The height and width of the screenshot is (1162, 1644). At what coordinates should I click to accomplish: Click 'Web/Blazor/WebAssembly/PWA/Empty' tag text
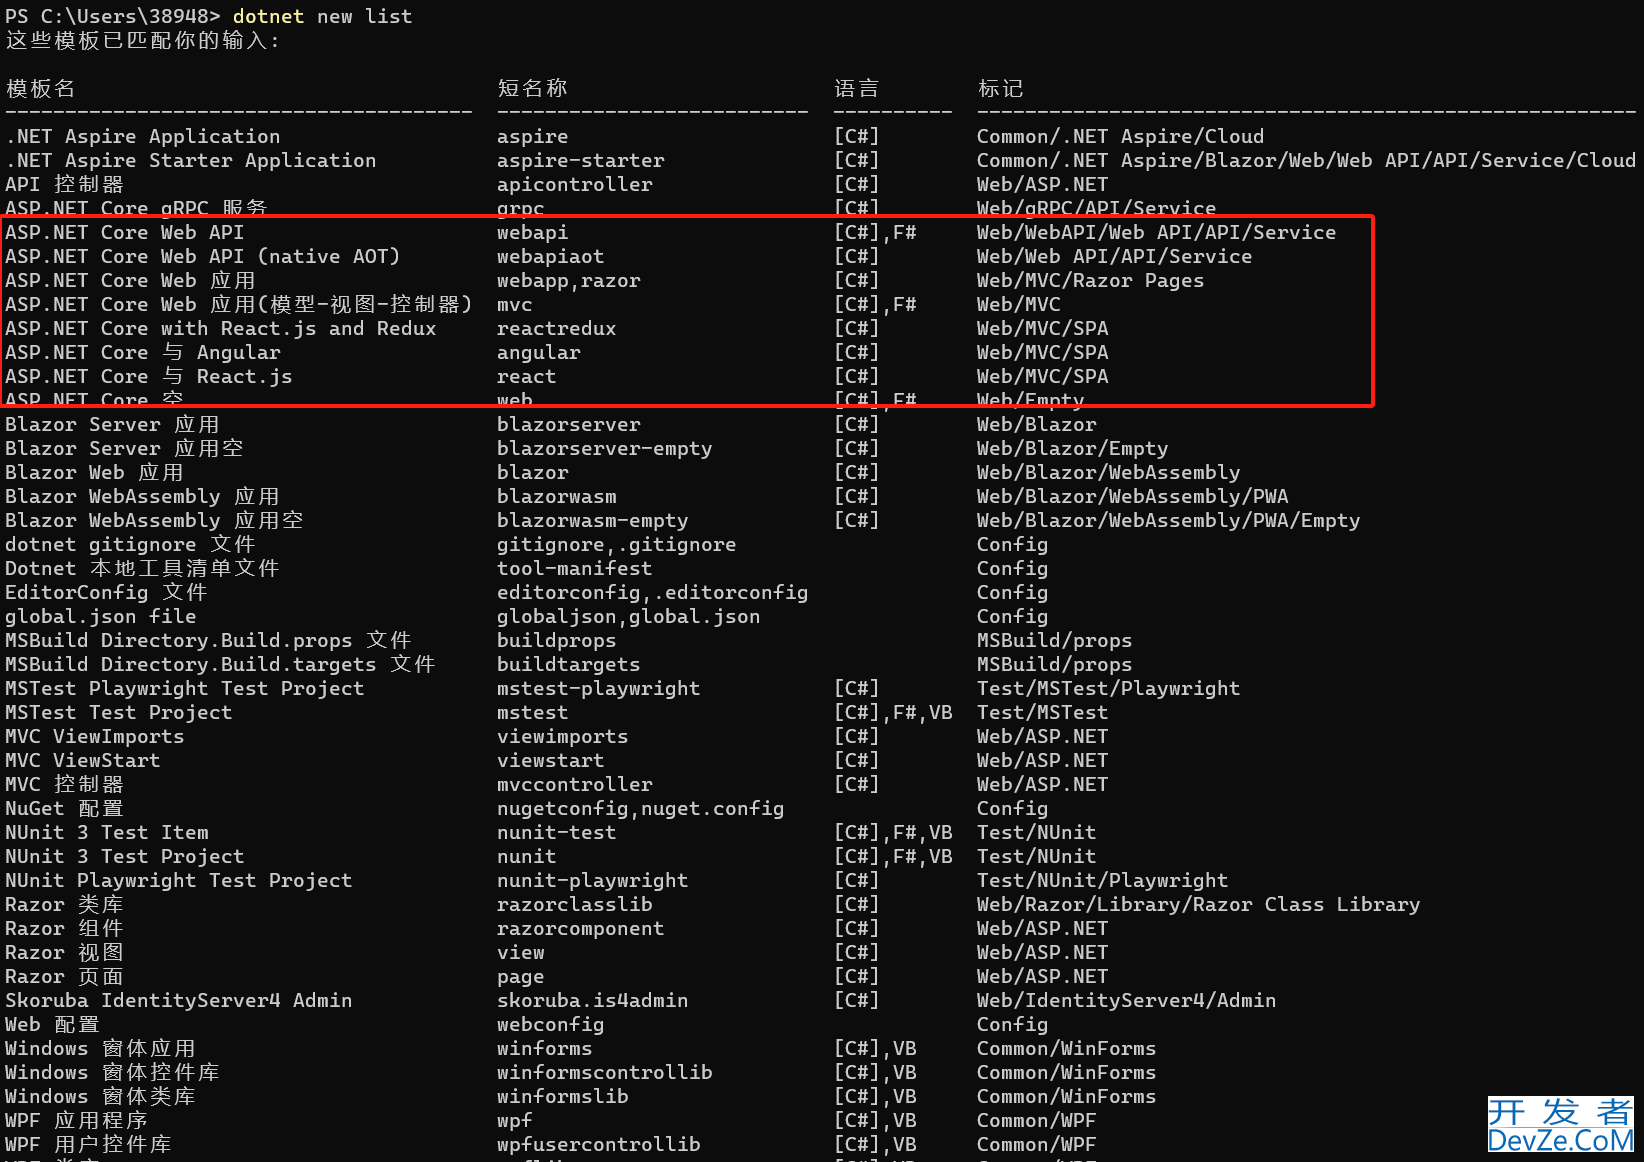click(1169, 520)
